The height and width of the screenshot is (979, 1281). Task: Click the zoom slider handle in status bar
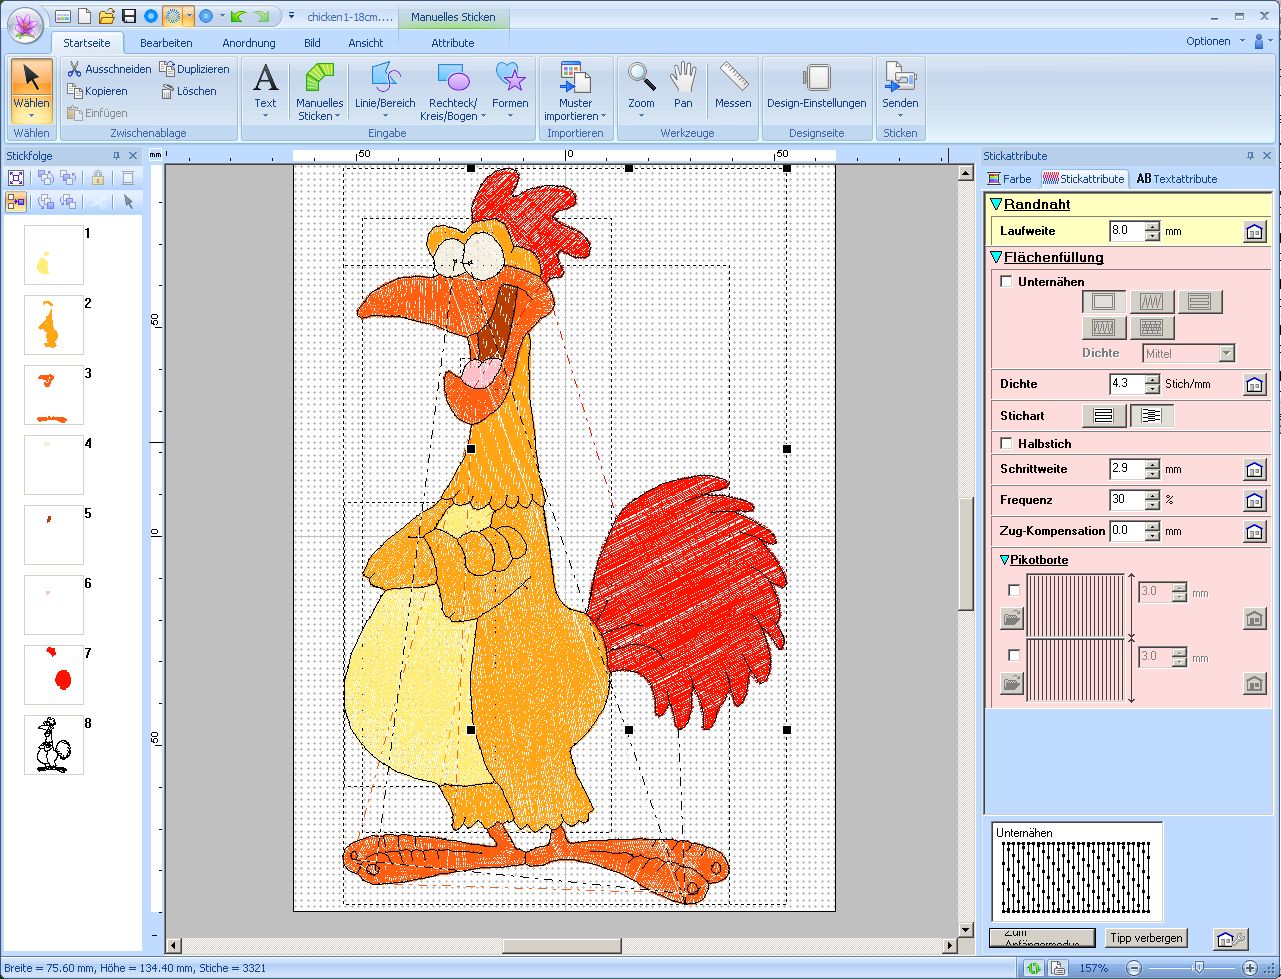point(1198,968)
